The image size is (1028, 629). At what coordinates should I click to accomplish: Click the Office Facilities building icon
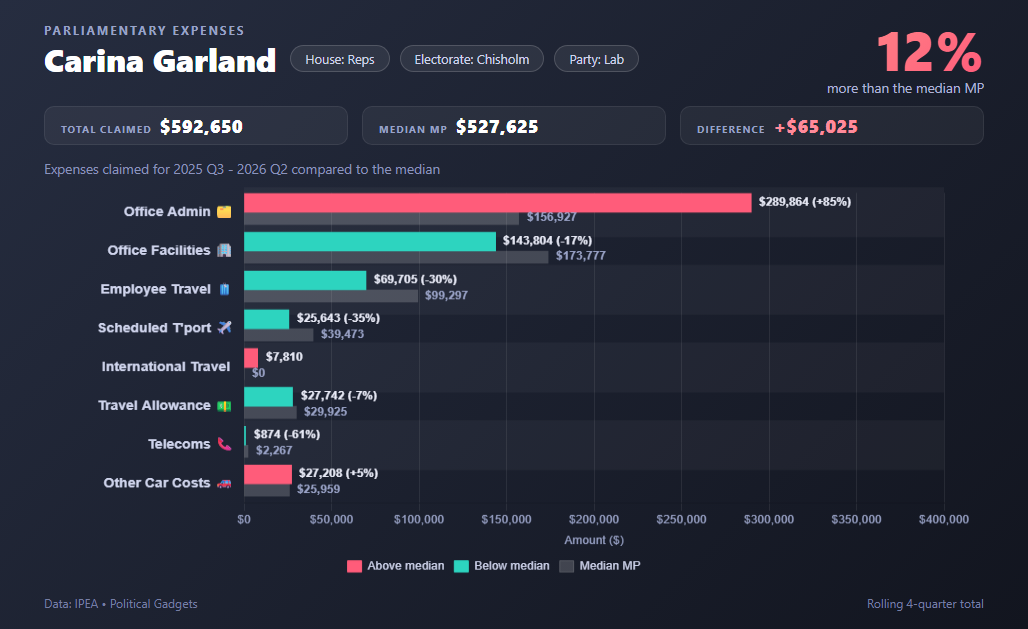tap(224, 251)
